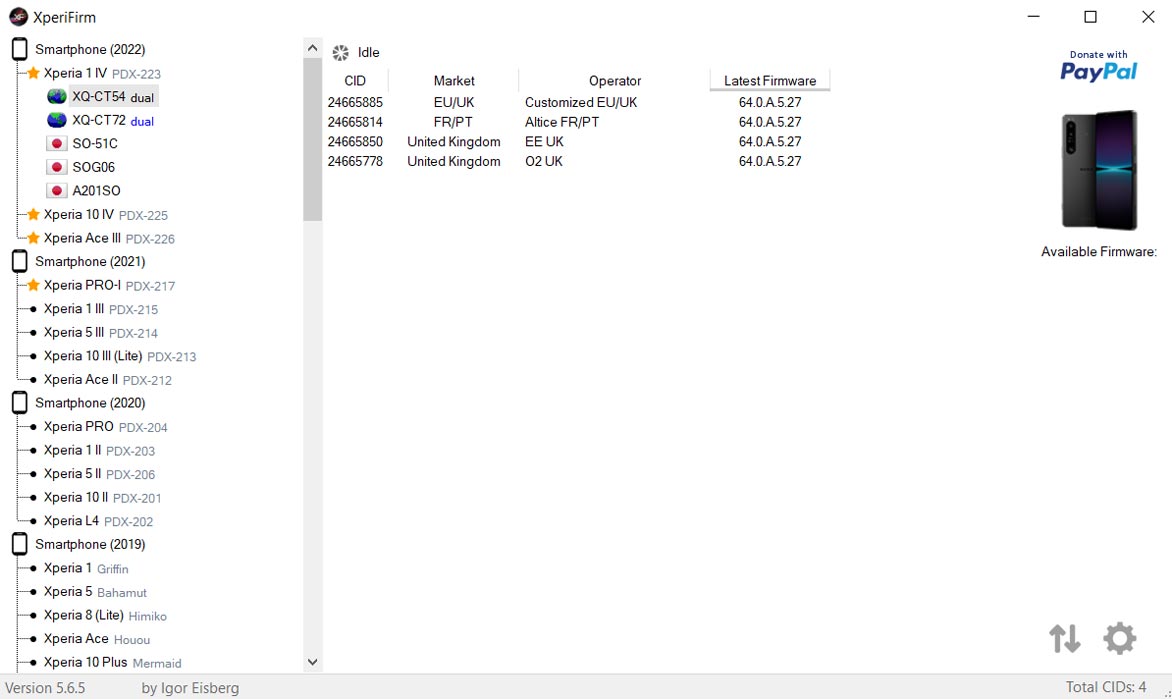Expand Xperia 5 III PDX-214
1172x700 pixels.
coord(101,332)
